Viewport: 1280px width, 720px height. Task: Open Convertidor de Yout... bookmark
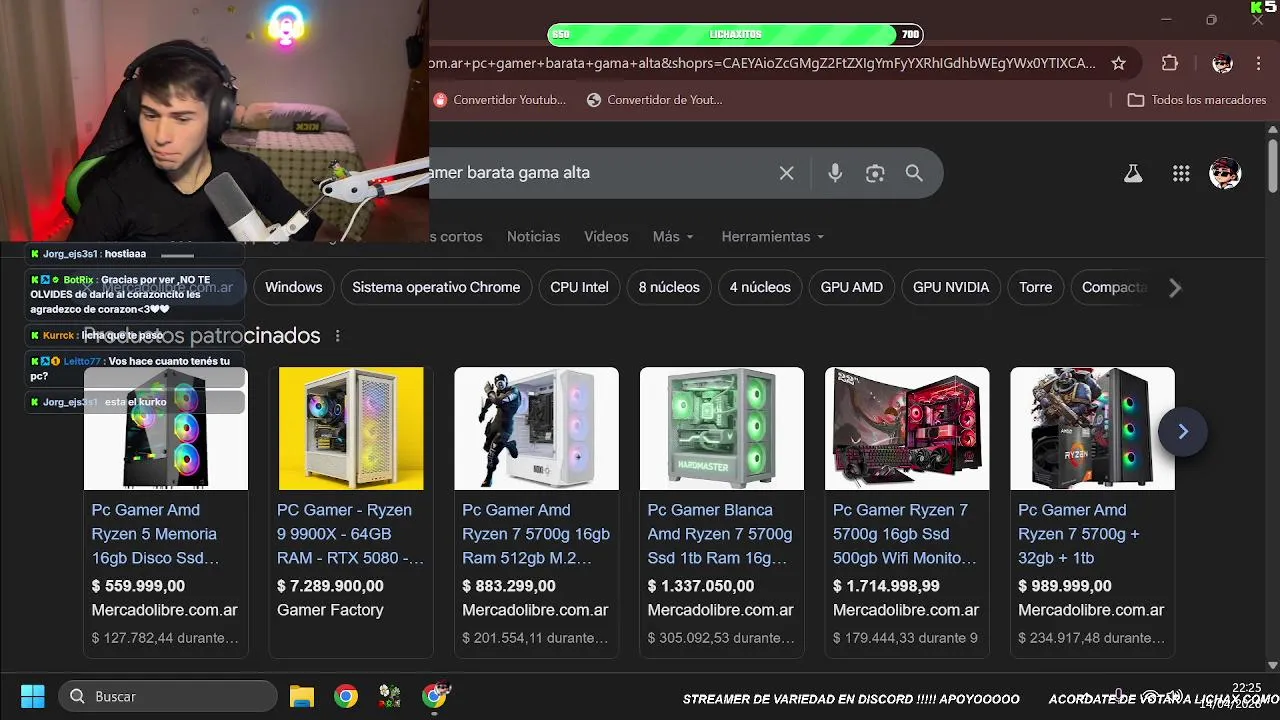coord(655,100)
